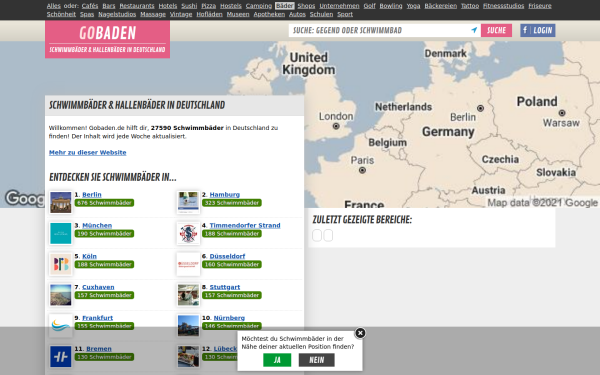Screen dimensions: 600x375
Task: Select the Bowling category
Action: coord(391,6)
